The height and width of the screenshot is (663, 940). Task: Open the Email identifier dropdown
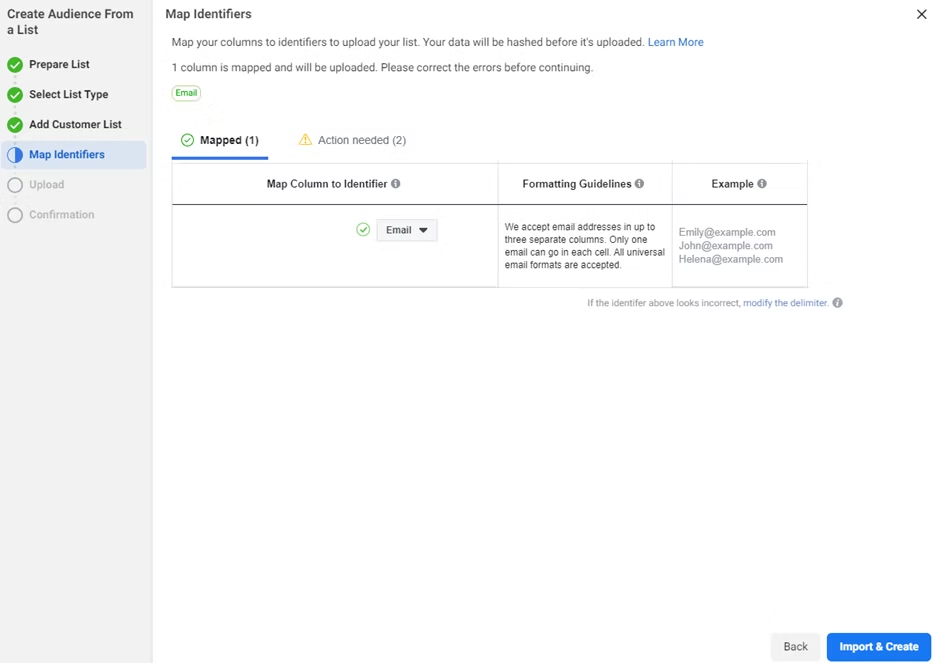pyautogui.click(x=407, y=230)
